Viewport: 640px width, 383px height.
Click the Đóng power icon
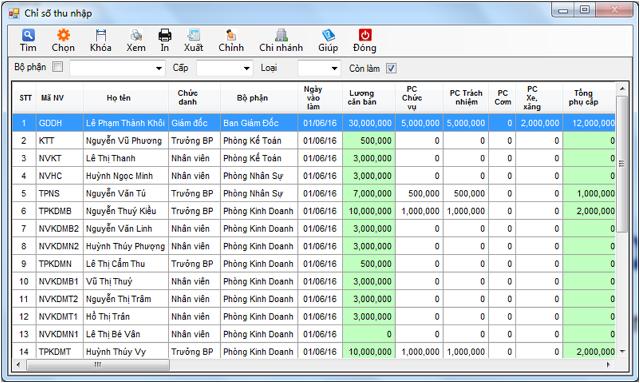point(365,35)
